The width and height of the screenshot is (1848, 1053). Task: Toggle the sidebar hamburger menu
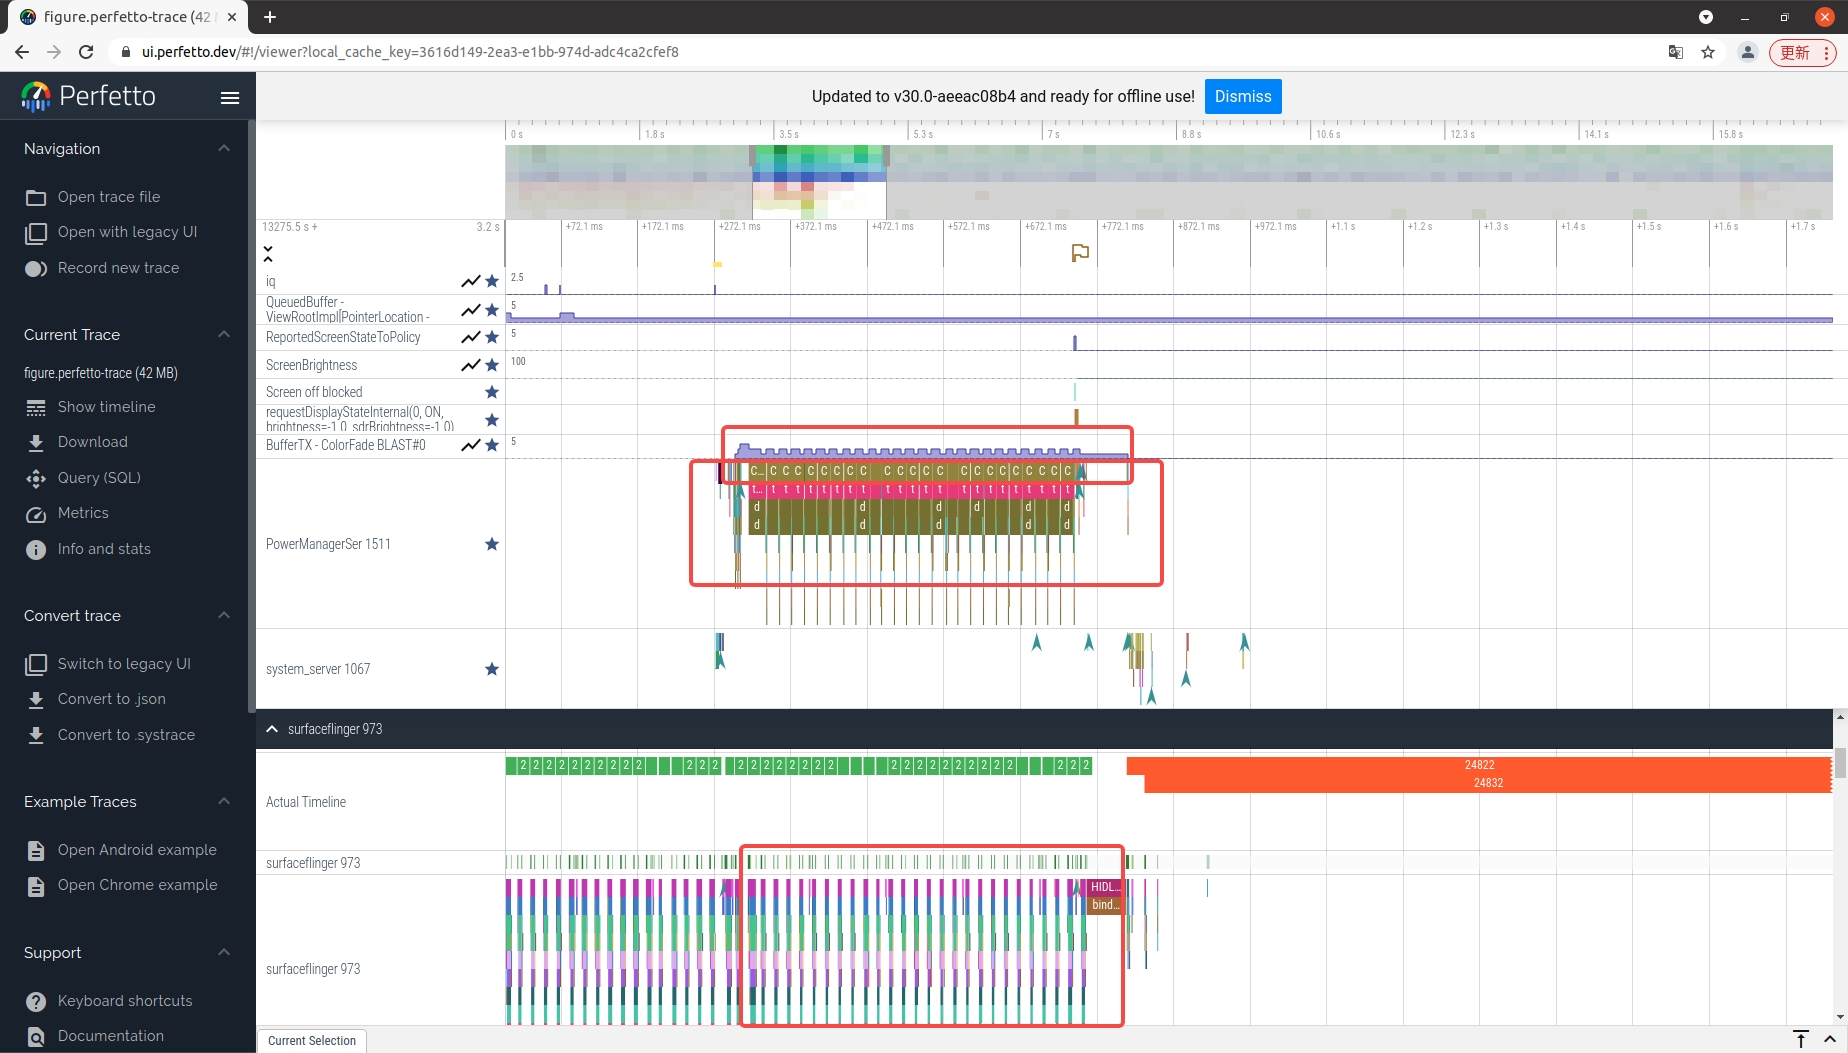click(229, 97)
